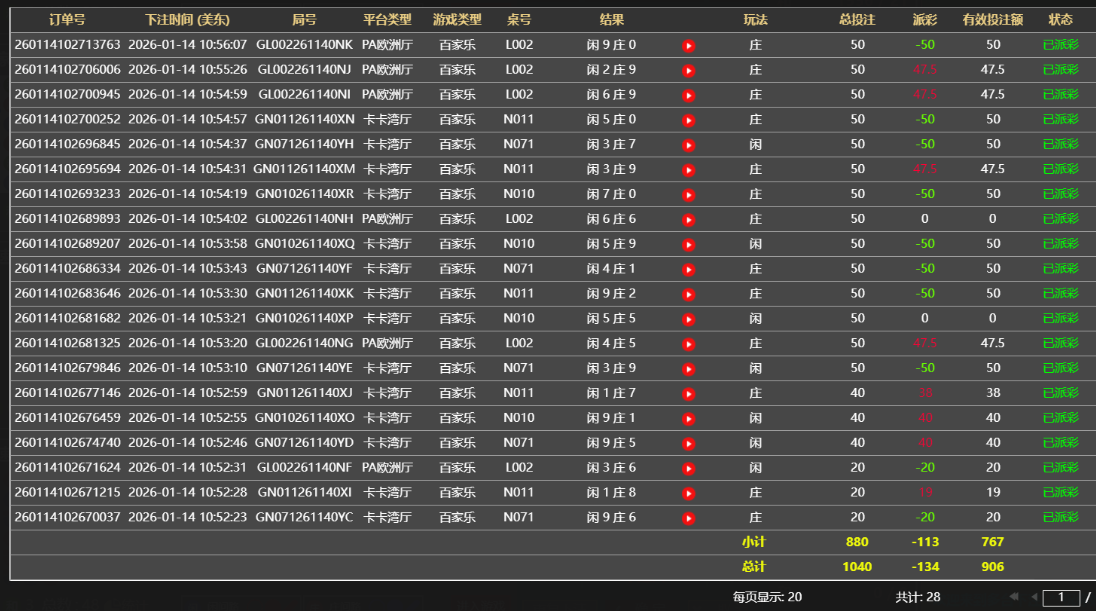The height and width of the screenshot is (611, 1096).
Task: Click 已派彩 status for order 260114102713763
Action: point(1060,45)
